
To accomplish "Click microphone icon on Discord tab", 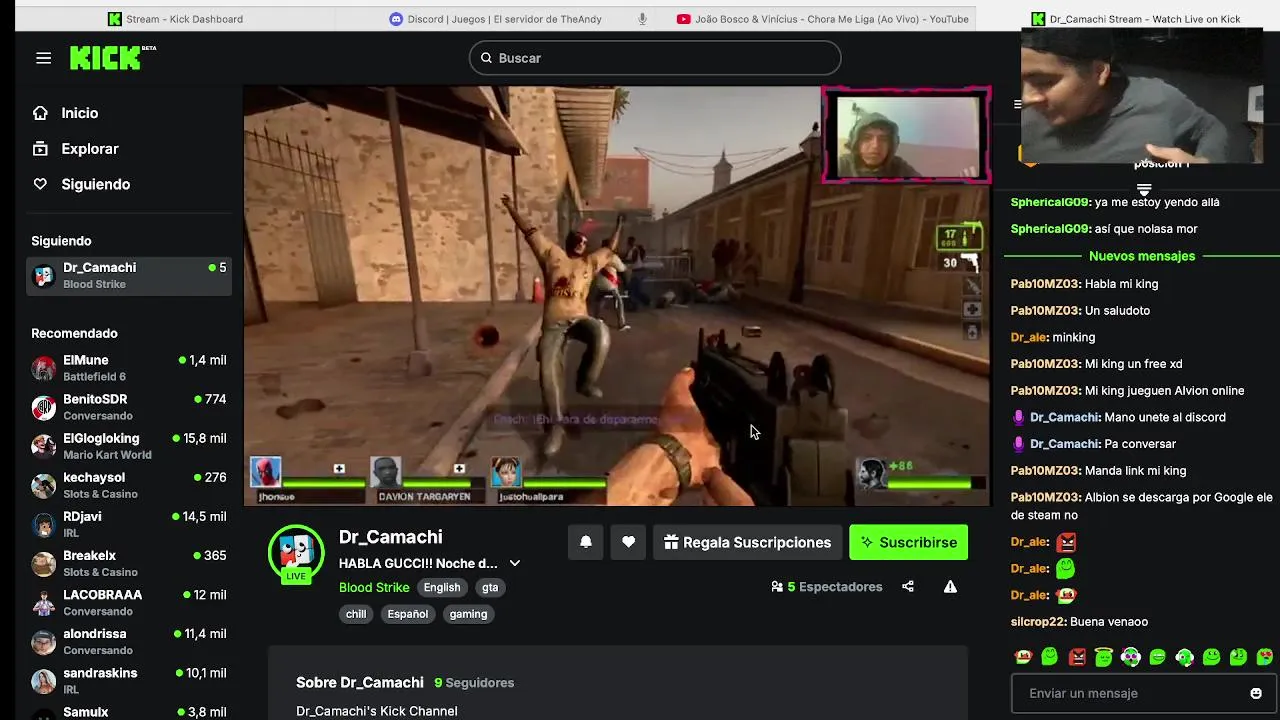I will pos(642,19).
